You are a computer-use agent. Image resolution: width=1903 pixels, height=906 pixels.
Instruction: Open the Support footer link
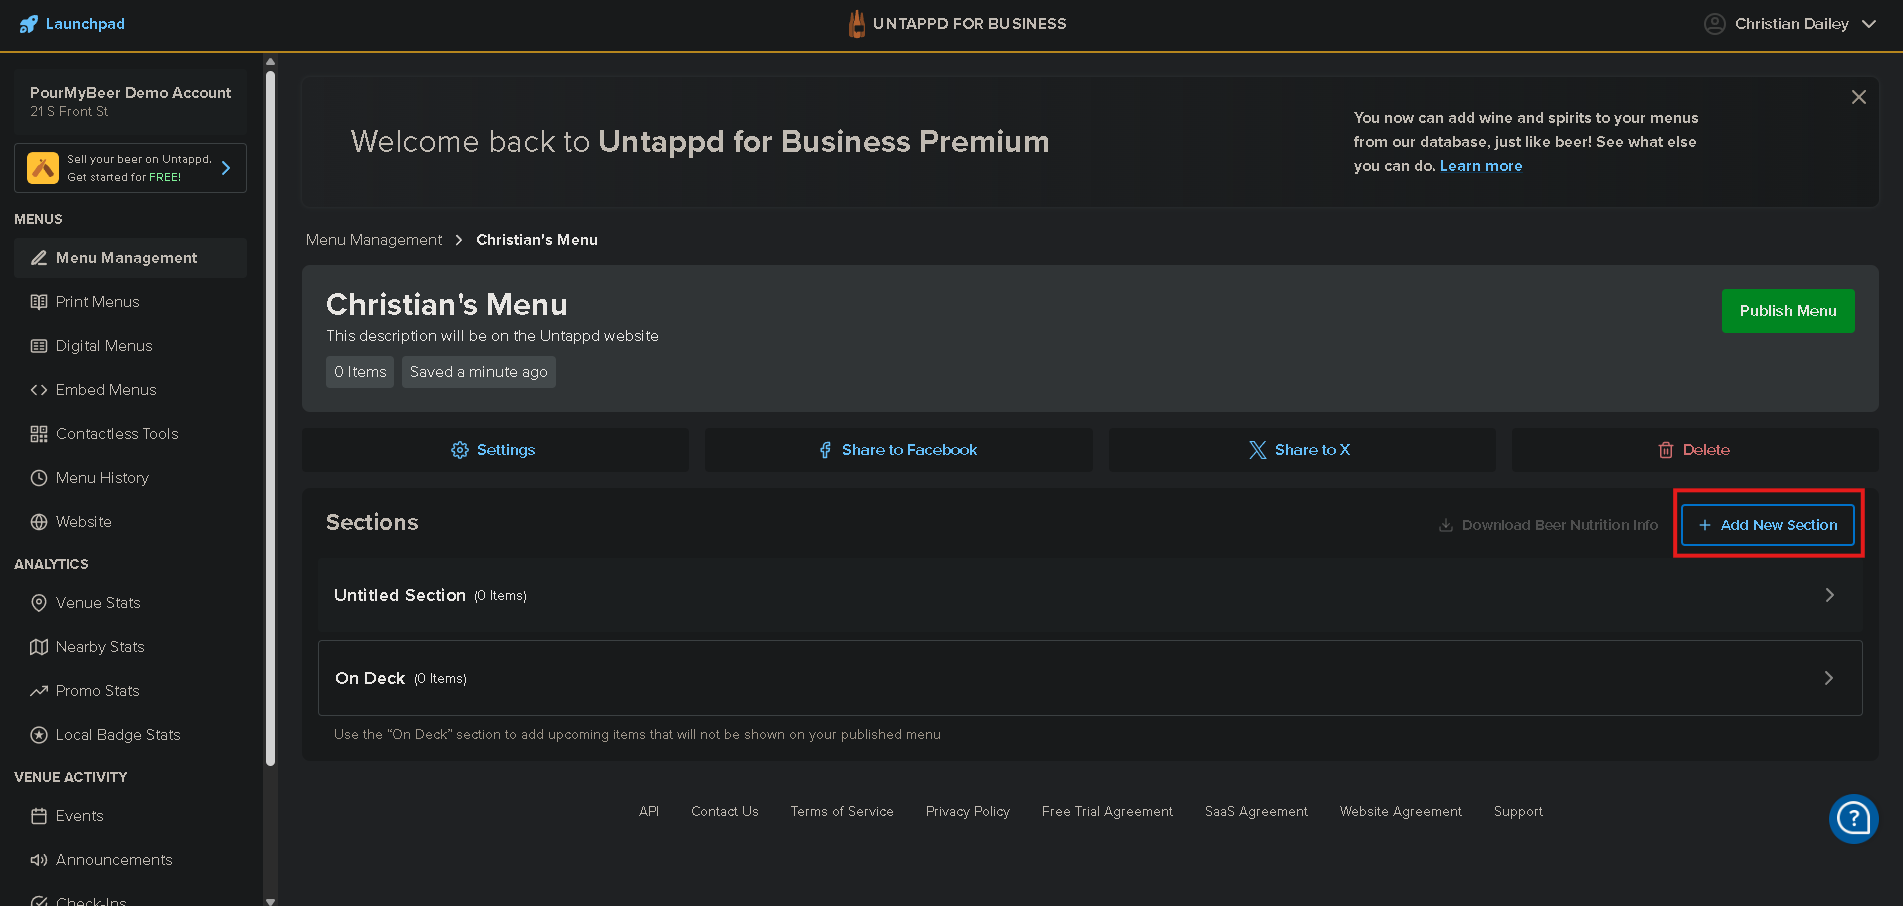(1518, 812)
